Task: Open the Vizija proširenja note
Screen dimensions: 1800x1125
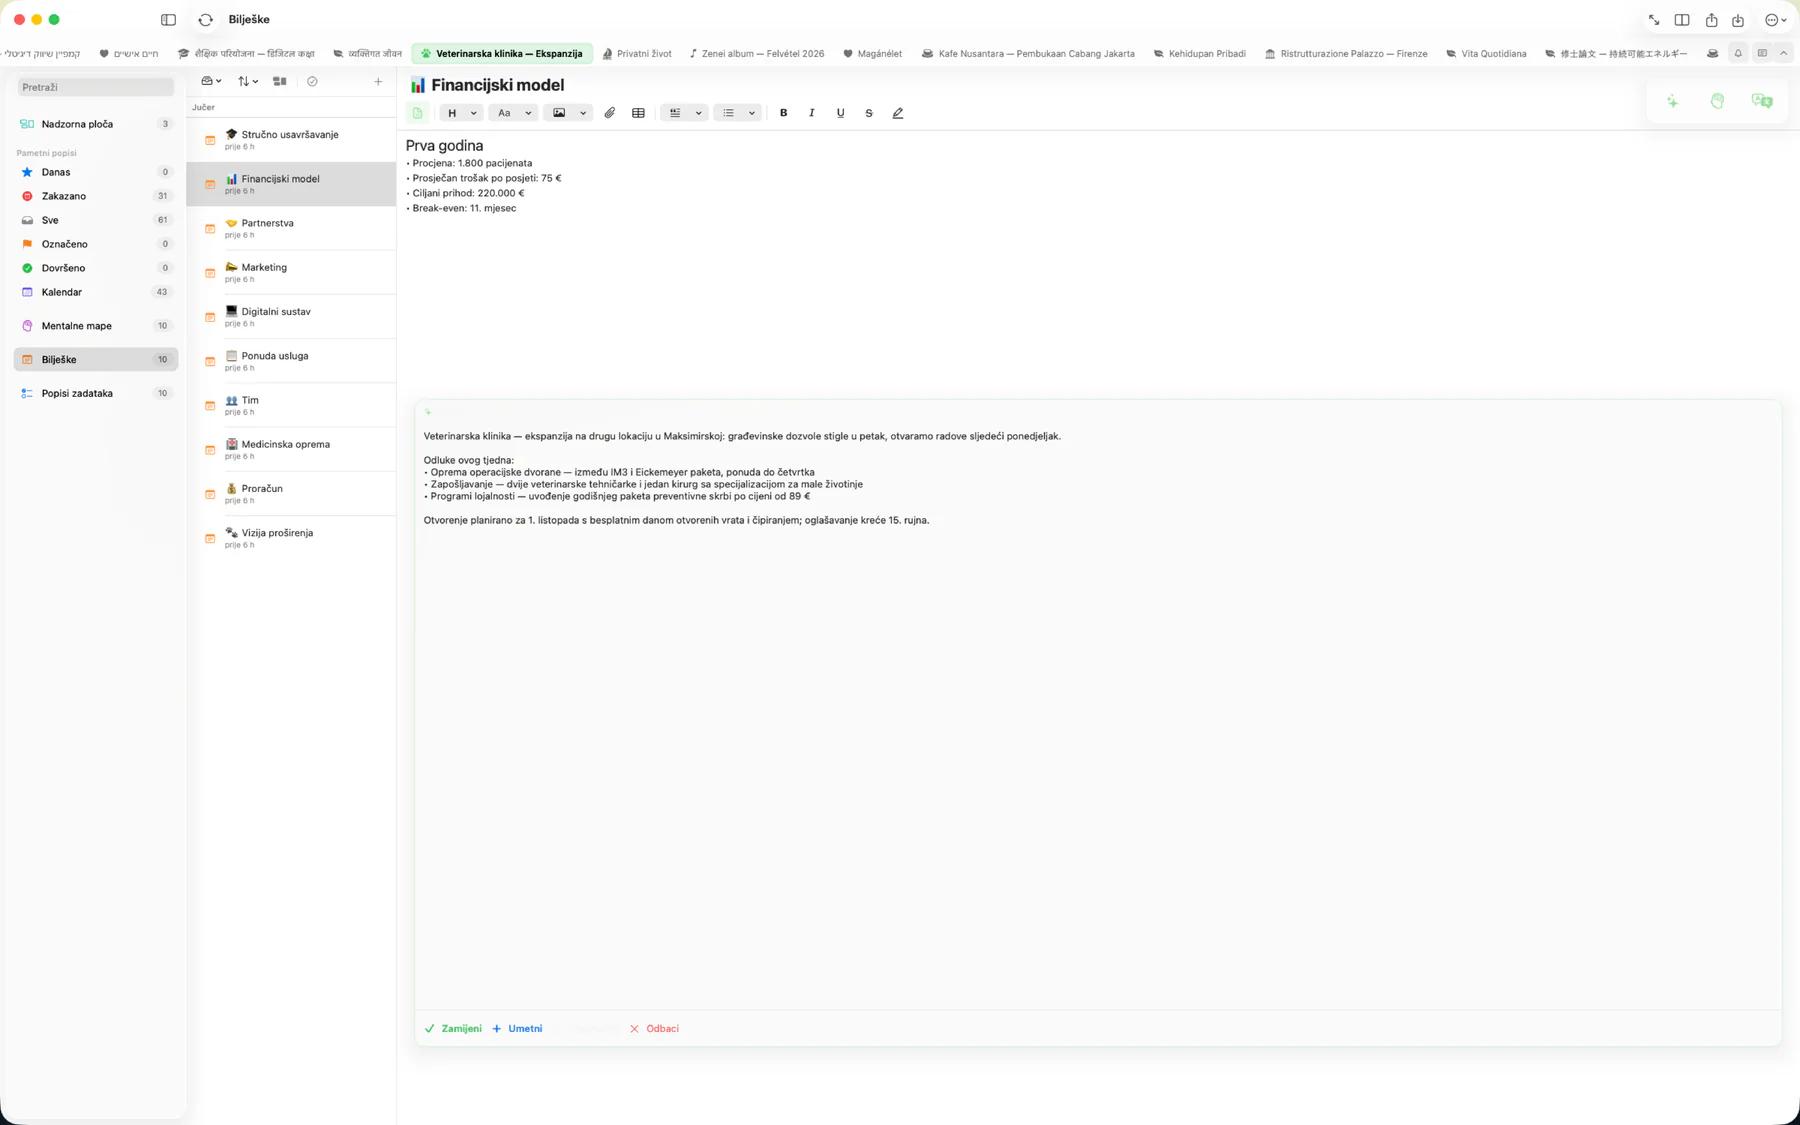Action: (292, 538)
